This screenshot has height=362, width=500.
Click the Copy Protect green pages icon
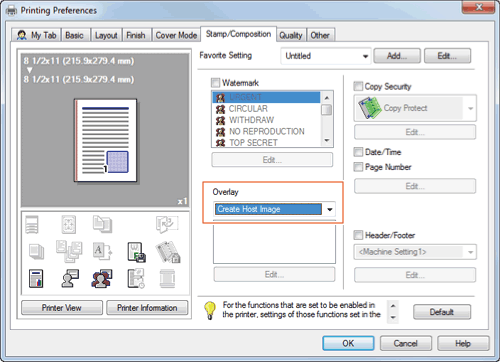coord(369,108)
